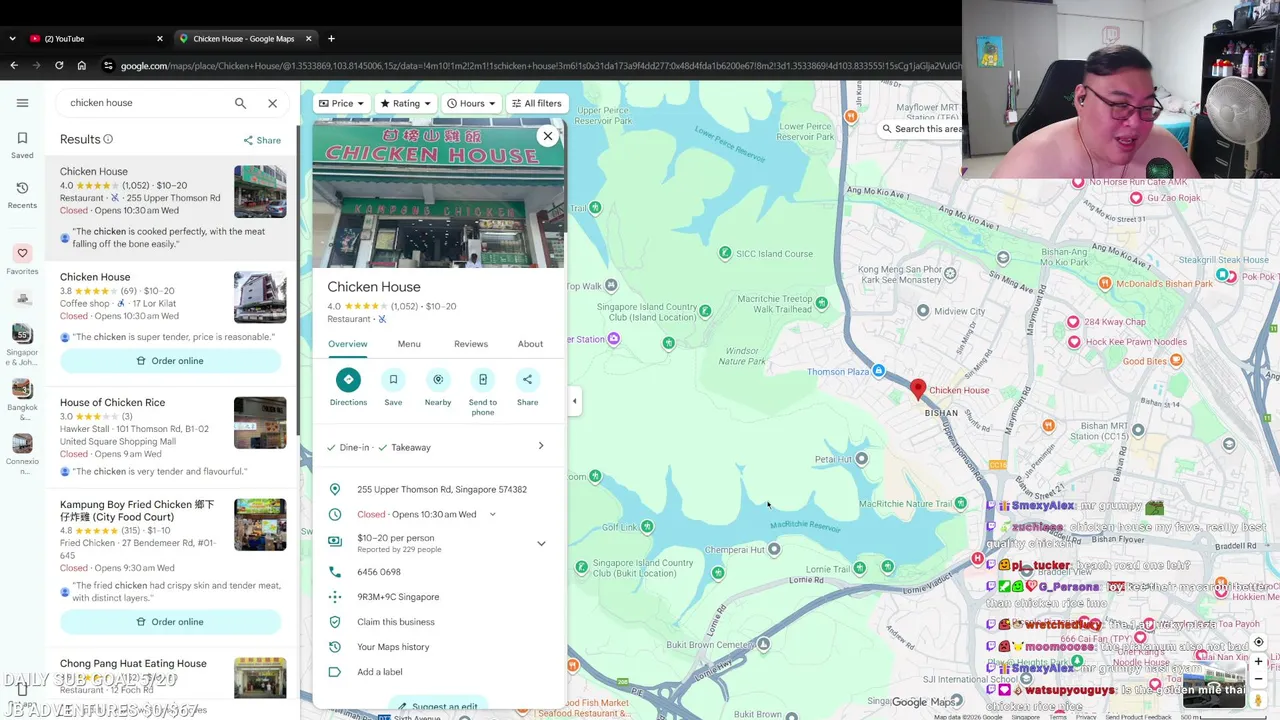Click the Directions icon for Chicken House
Screen dimensions: 1280x720
tap(348, 379)
